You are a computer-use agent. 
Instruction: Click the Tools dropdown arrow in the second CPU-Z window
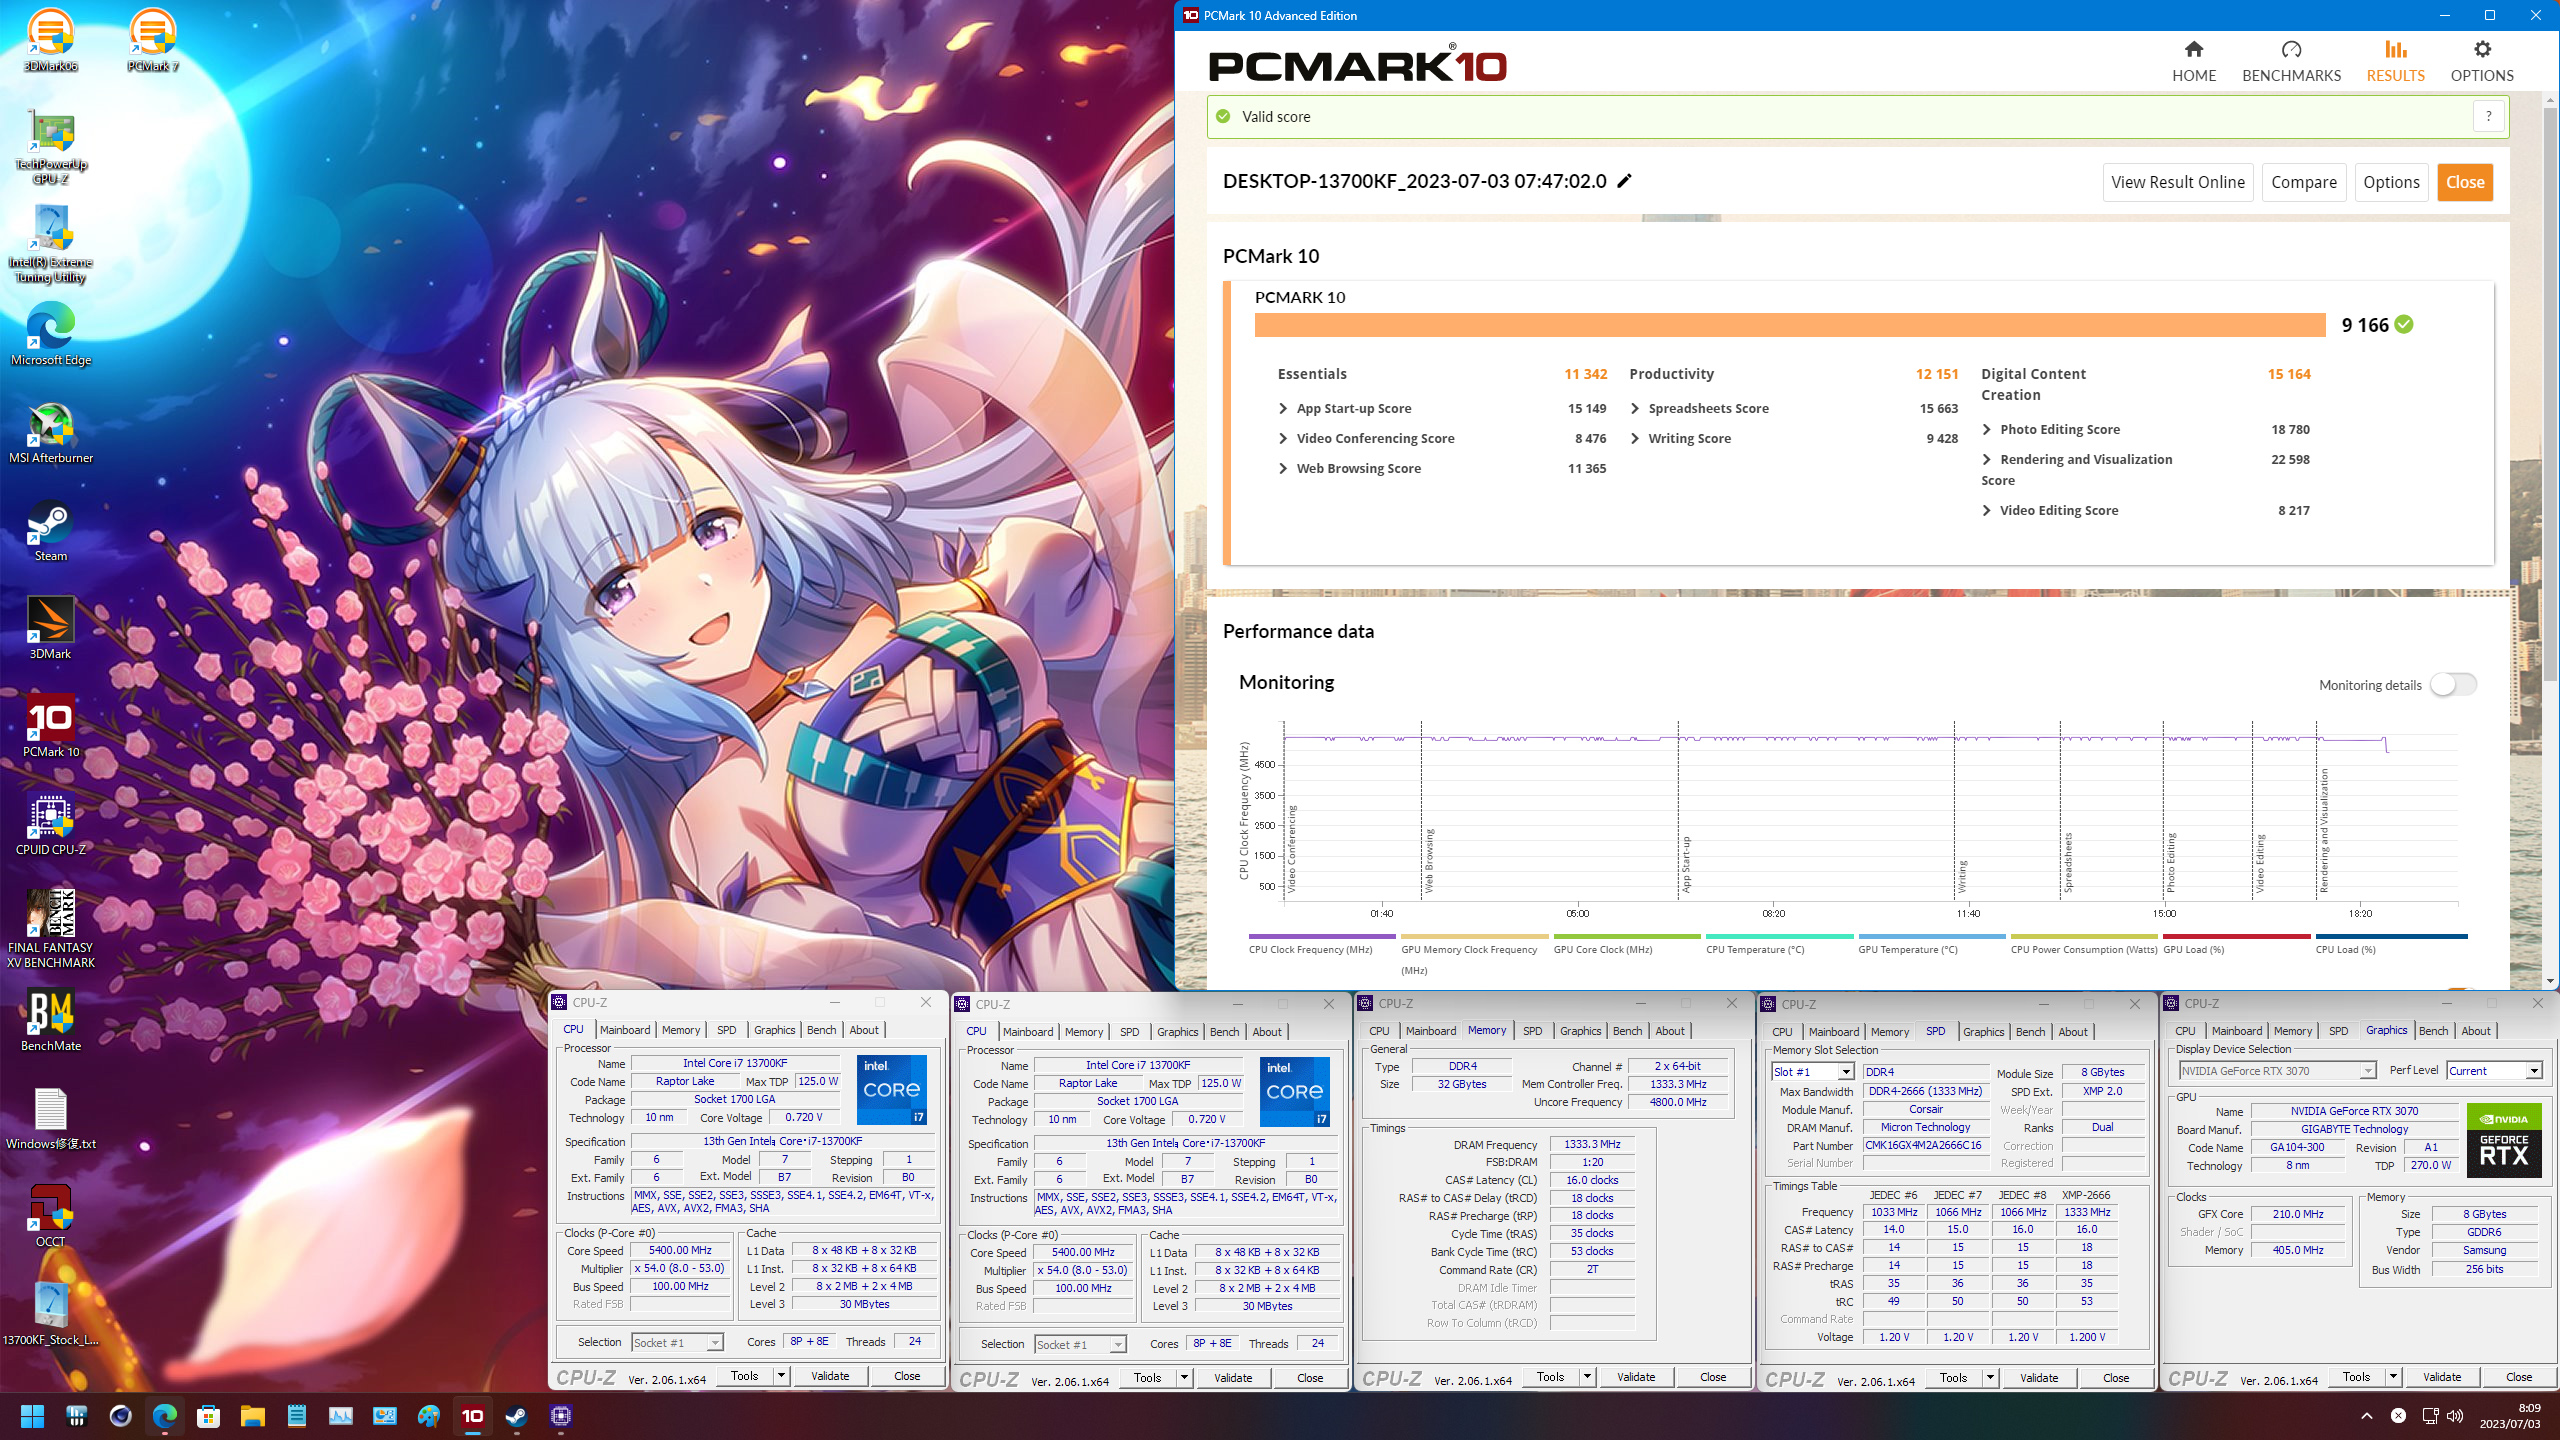tap(1184, 1378)
